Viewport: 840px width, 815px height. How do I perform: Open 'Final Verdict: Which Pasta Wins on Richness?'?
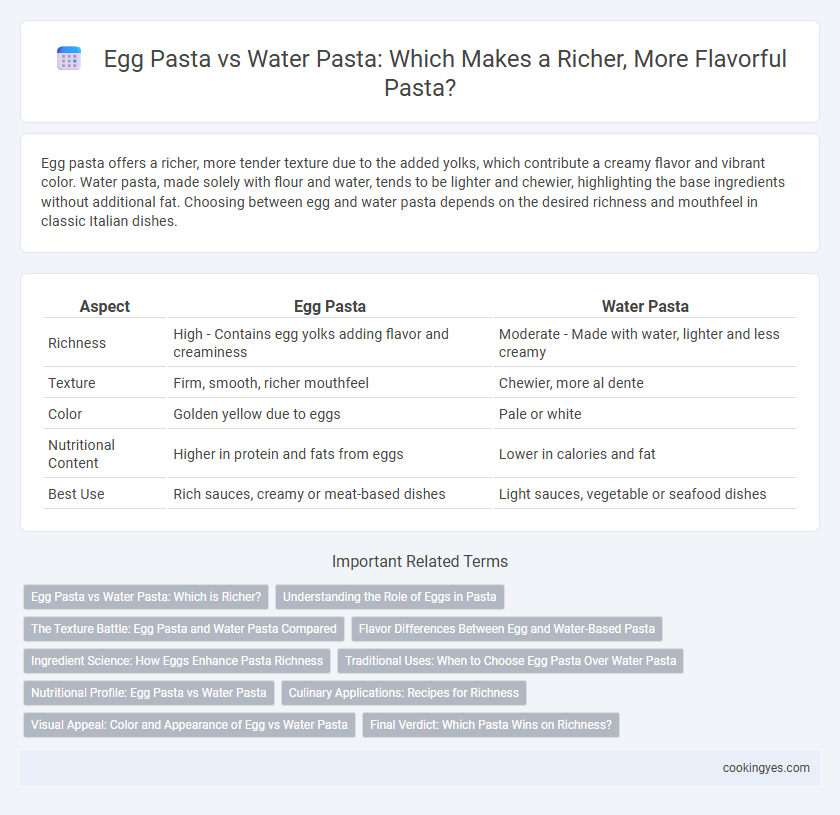click(x=491, y=725)
